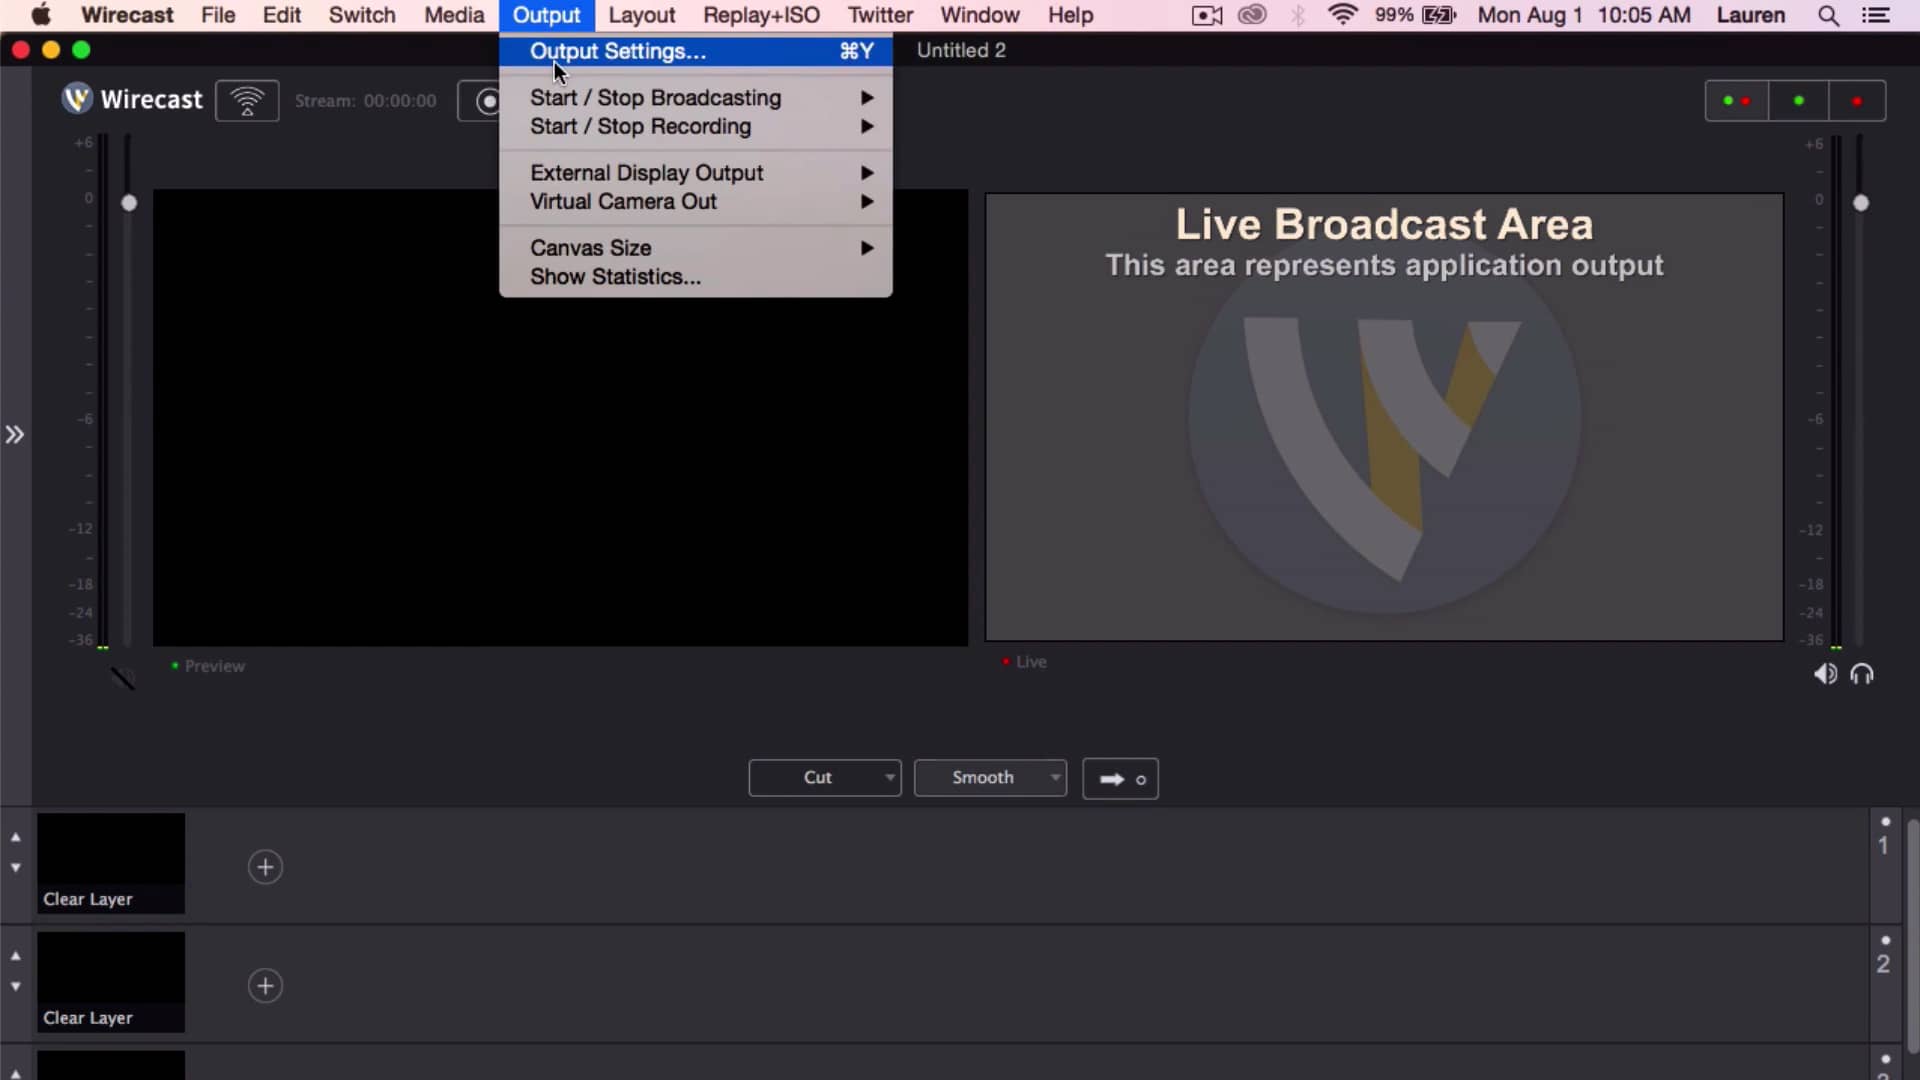The width and height of the screenshot is (1920, 1080).
Task: Click the red Live status dot
Action: [x=1004, y=661]
